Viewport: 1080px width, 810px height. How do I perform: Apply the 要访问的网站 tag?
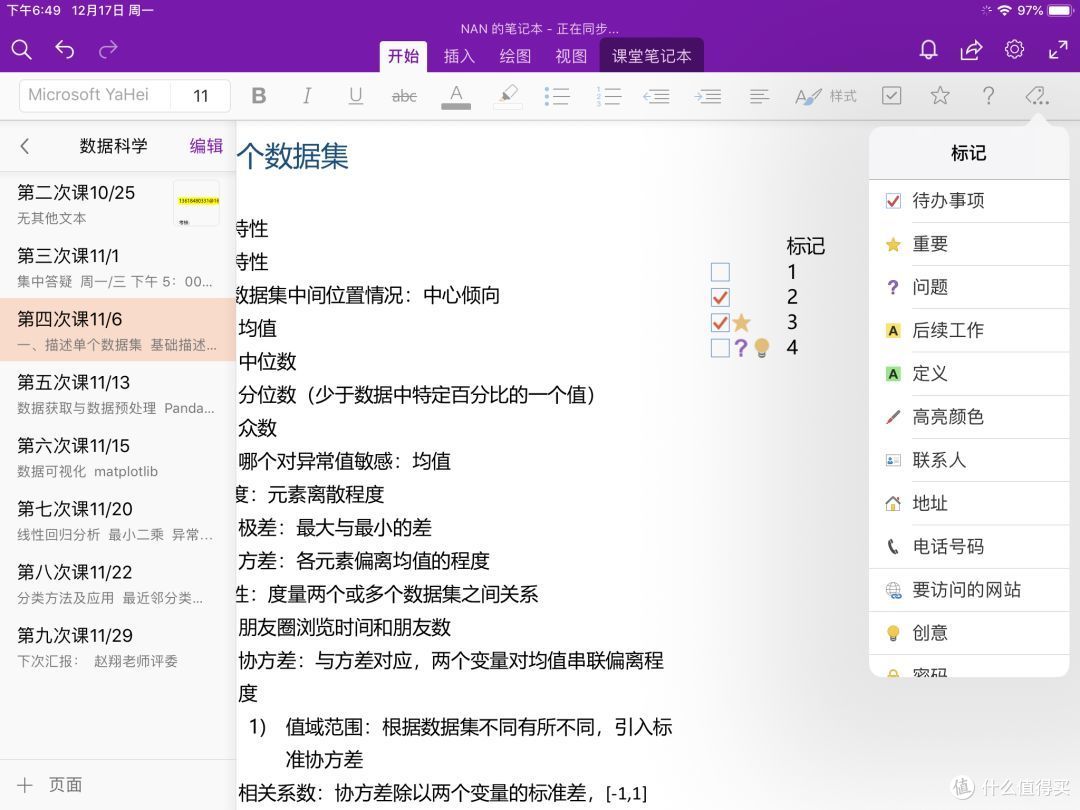(968, 590)
